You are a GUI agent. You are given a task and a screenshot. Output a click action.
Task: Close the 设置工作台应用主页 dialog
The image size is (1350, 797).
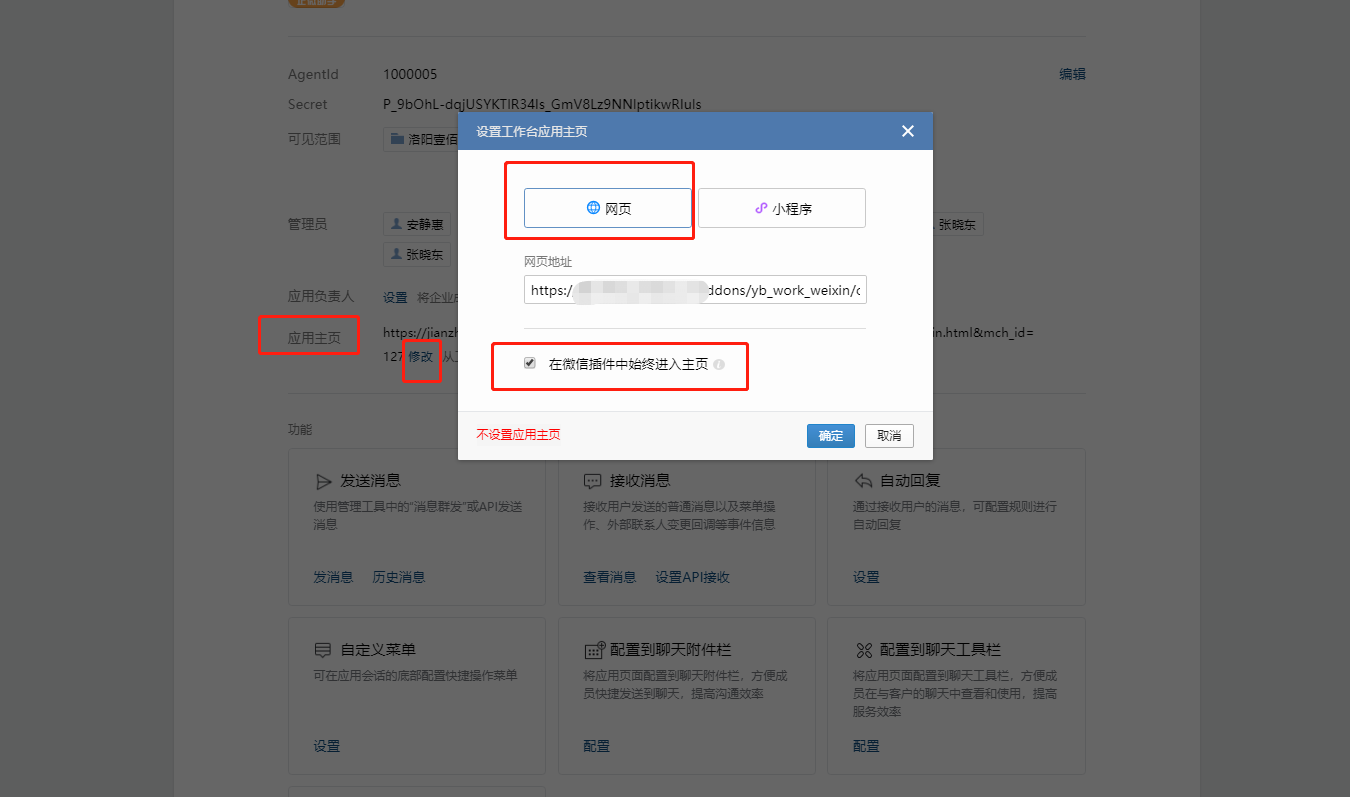(908, 131)
